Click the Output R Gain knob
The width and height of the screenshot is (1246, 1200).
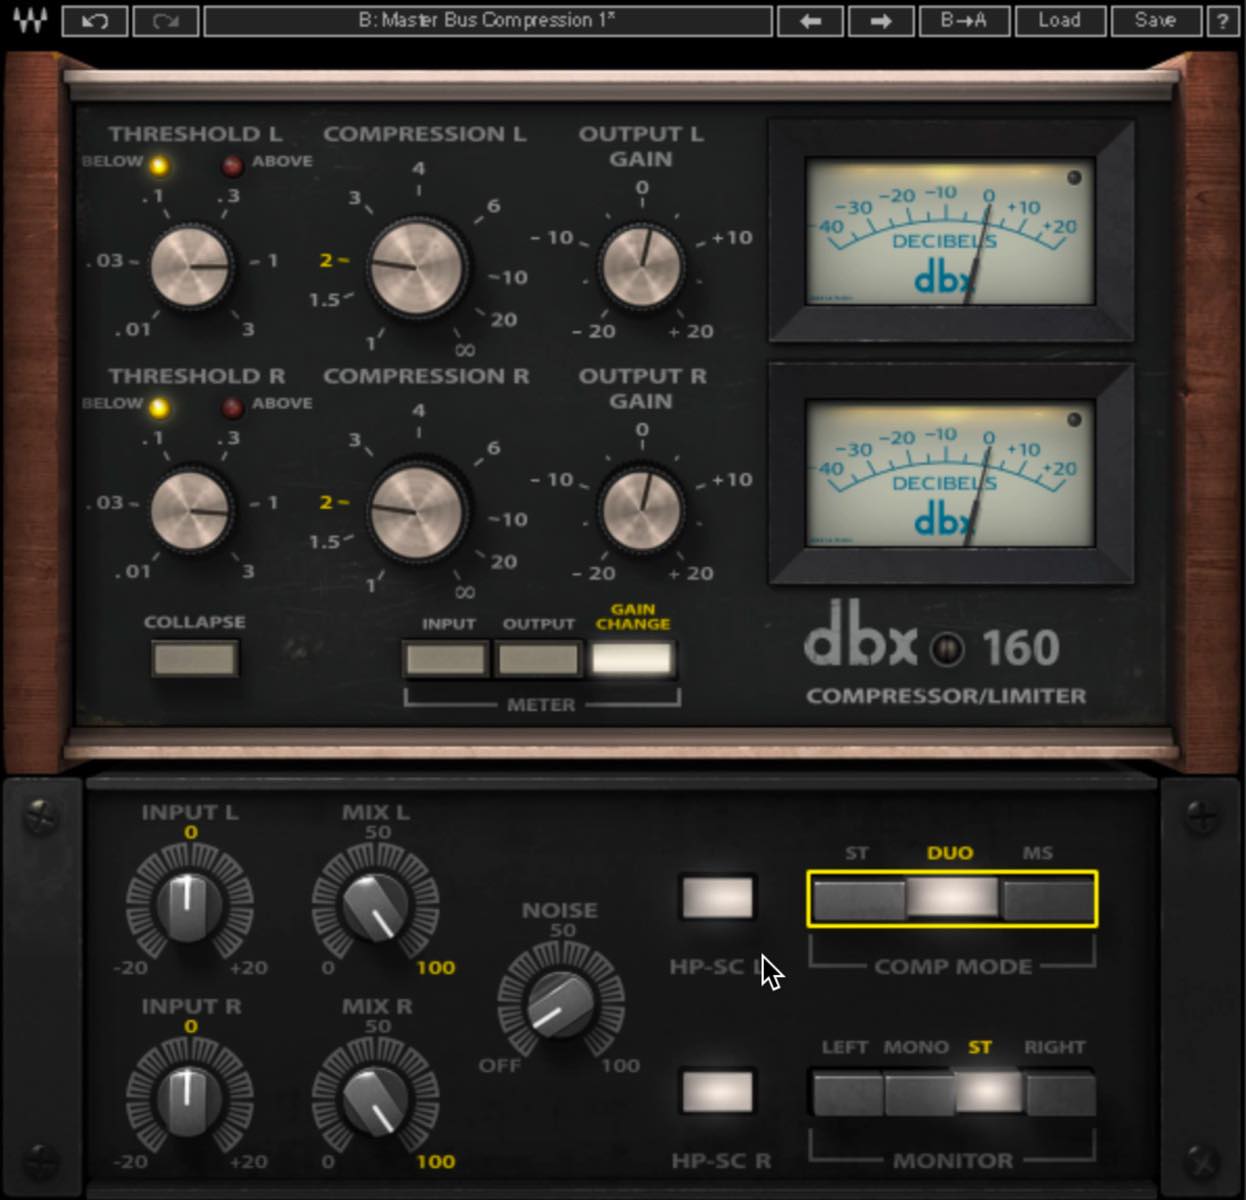tap(641, 509)
